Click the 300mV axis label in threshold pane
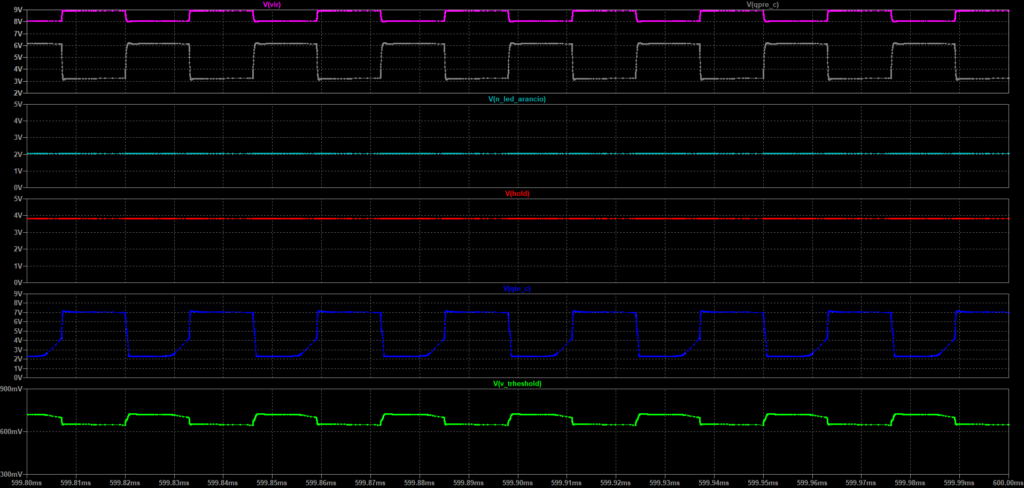This screenshot has height=488, width=1024. 12,474
